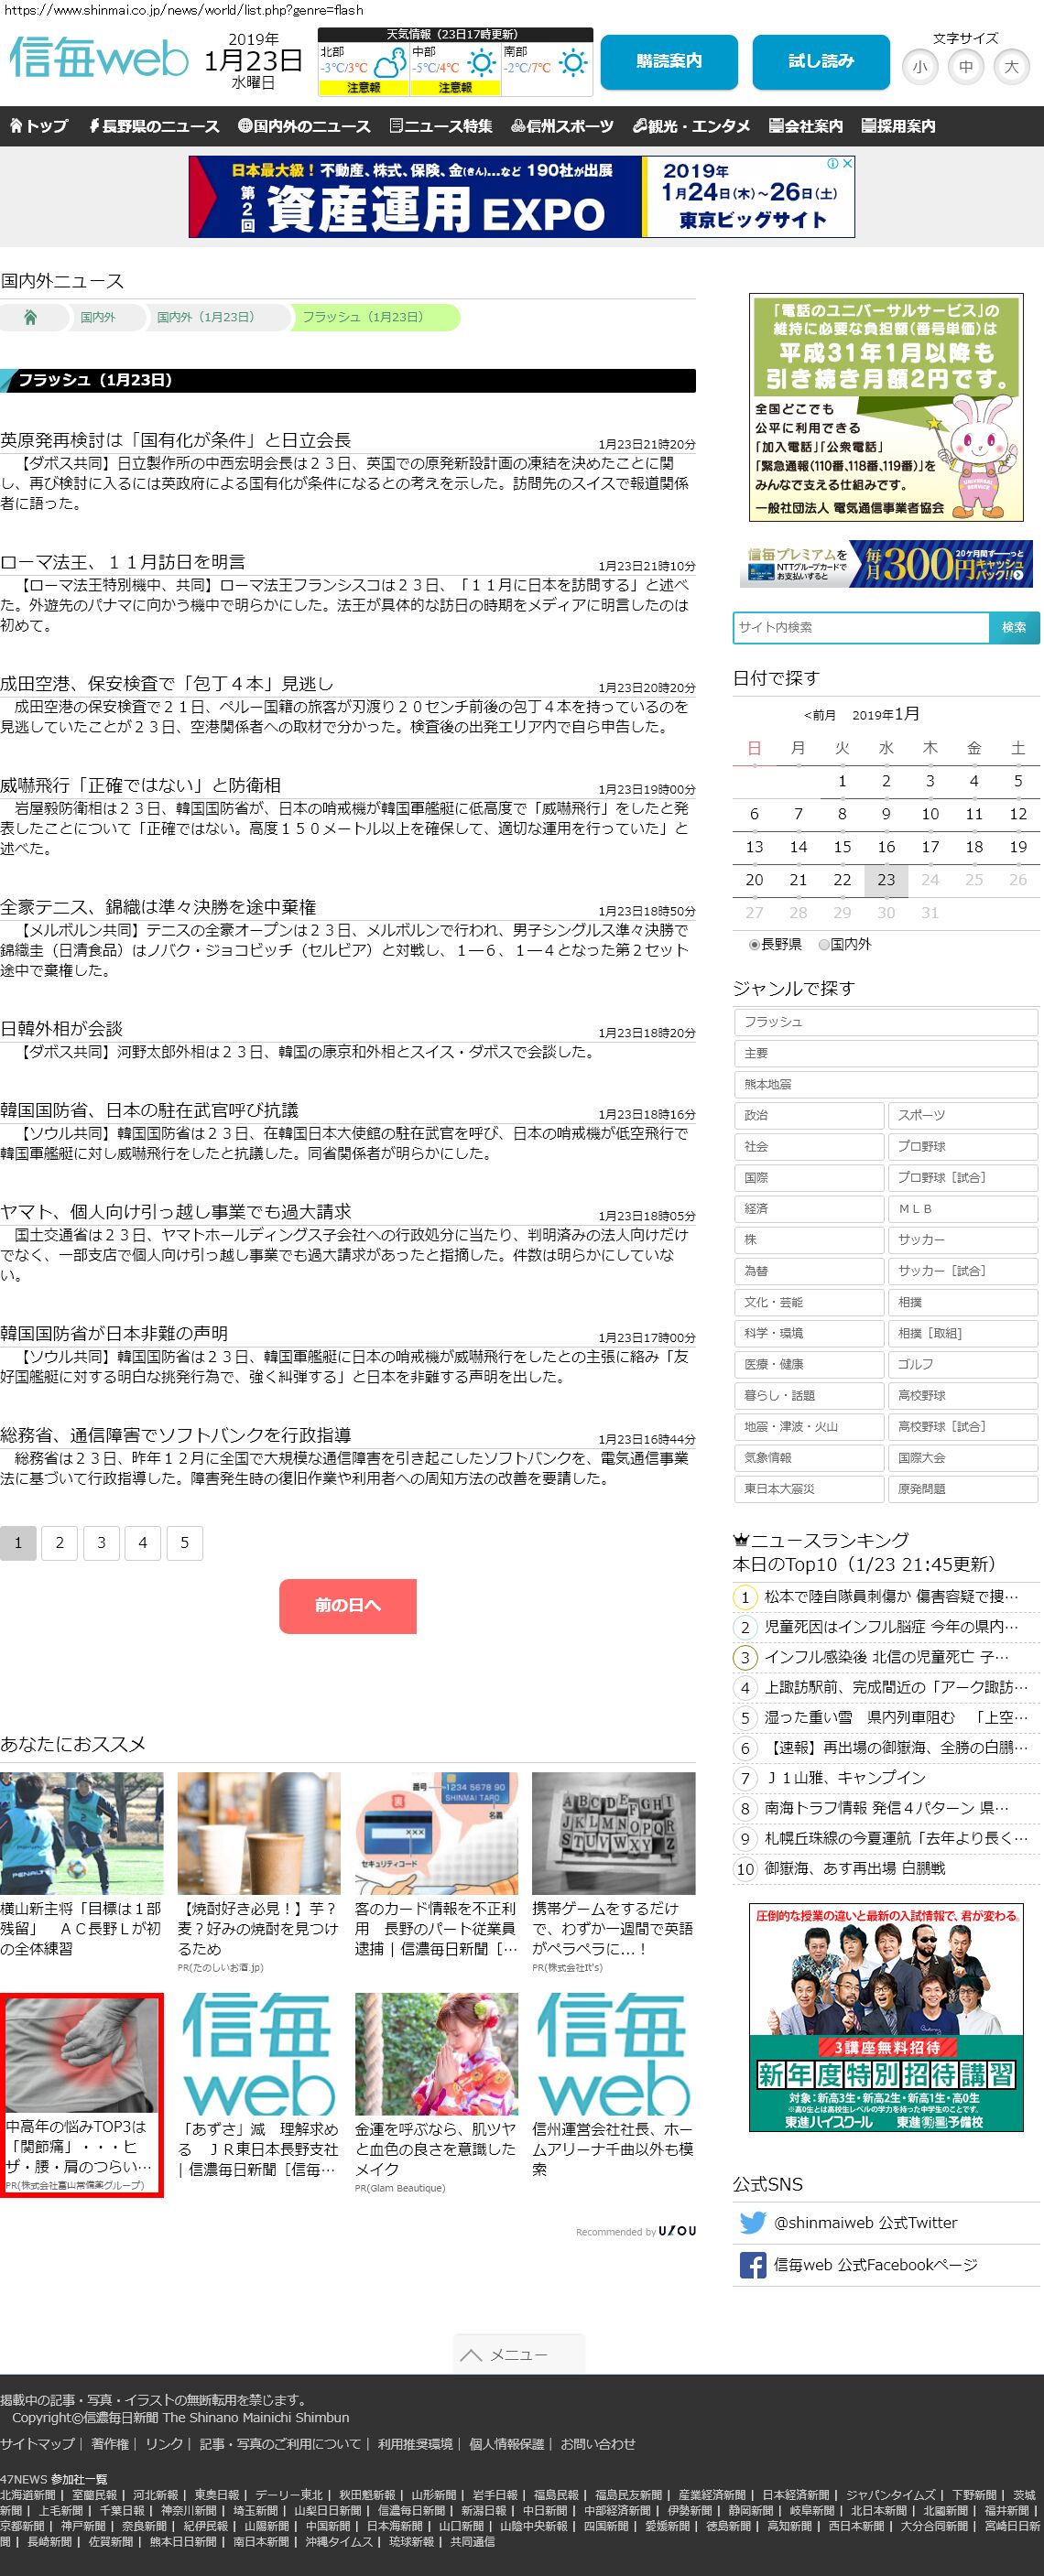Viewport: 1044px width, 2576px height.
Task: Click the サイト内検索 search input field
Action: click(860, 627)
